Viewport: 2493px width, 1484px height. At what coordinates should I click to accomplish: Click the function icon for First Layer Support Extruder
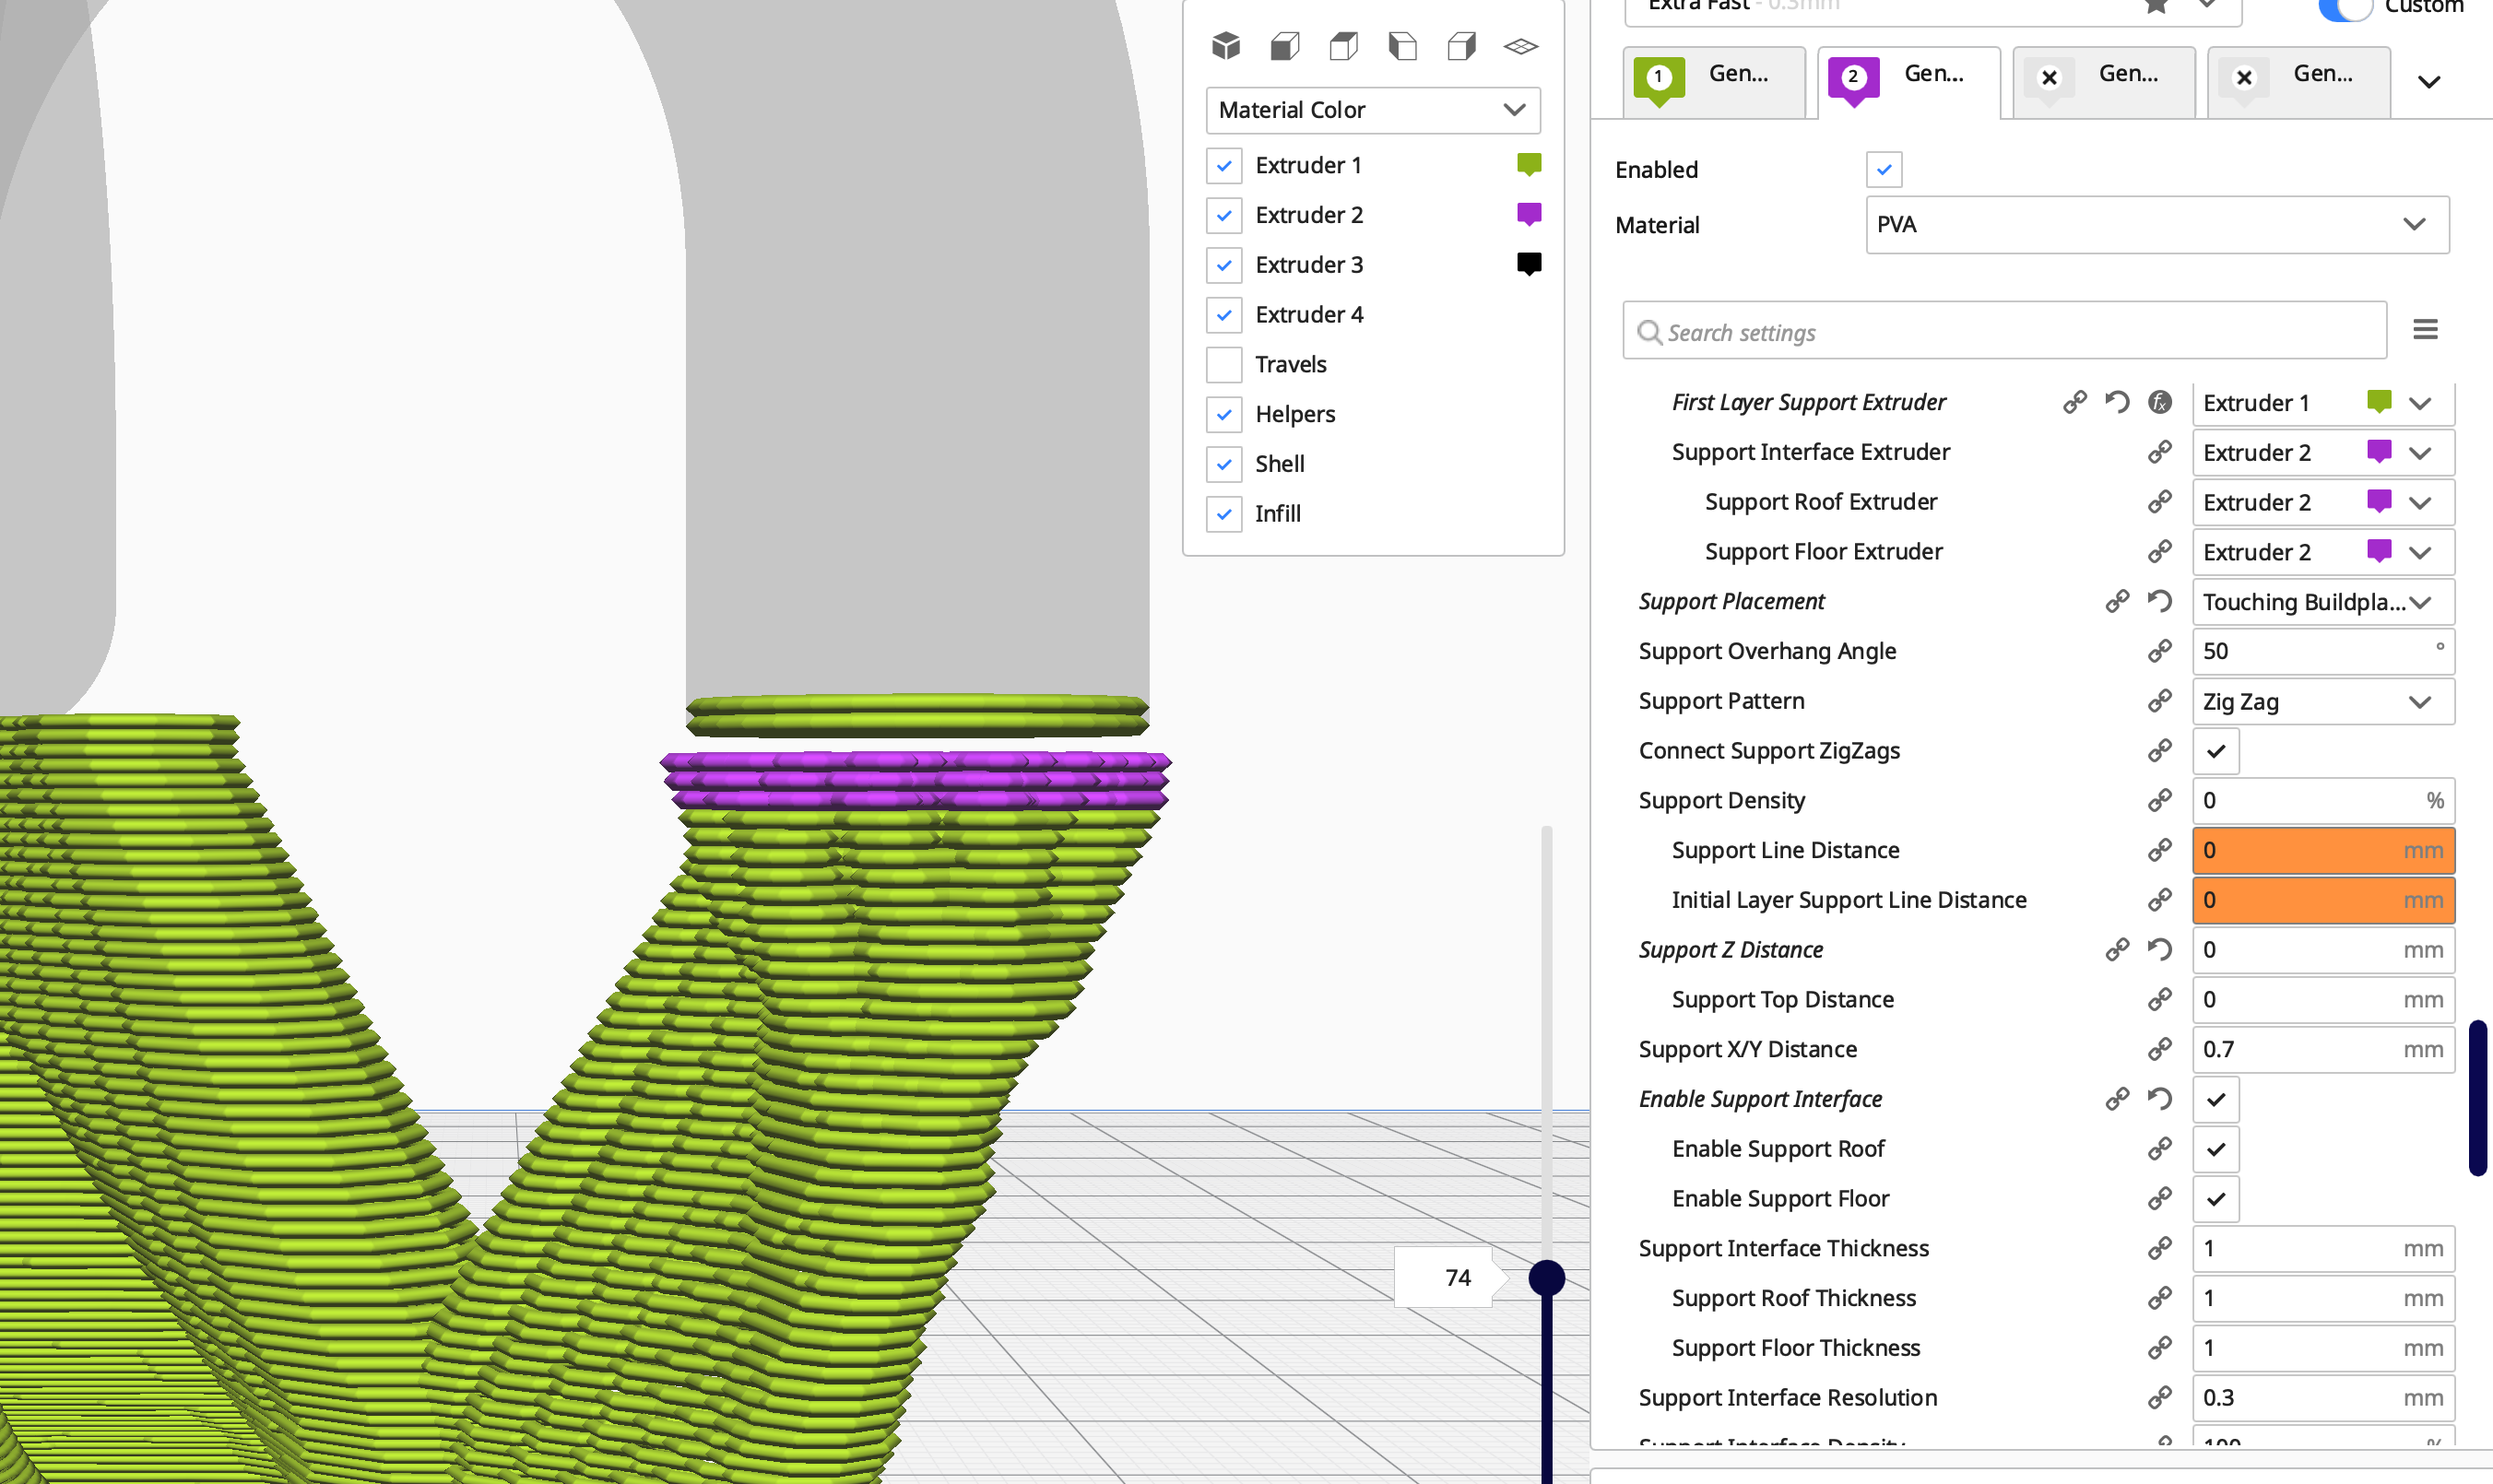click(x=2160, y=402)
